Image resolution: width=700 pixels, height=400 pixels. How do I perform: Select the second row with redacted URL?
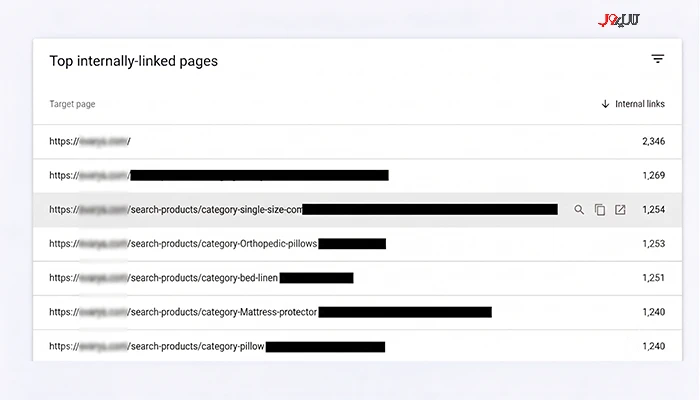click(357, 175)
